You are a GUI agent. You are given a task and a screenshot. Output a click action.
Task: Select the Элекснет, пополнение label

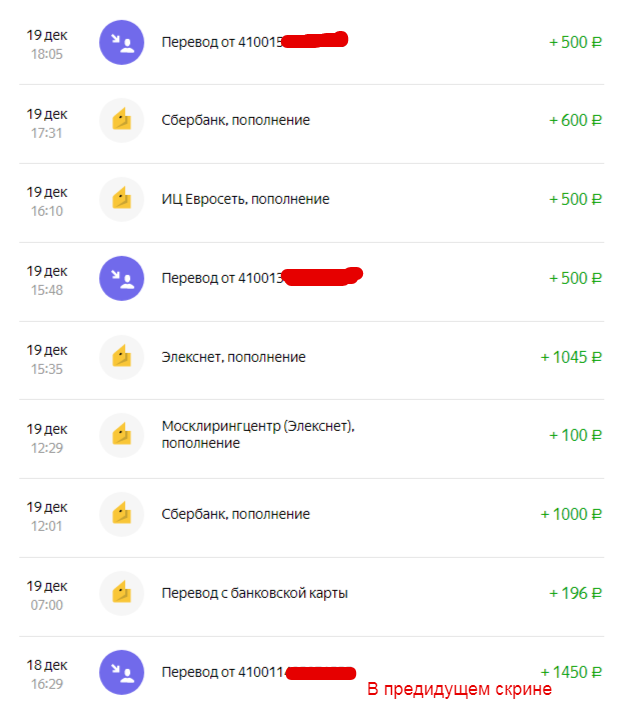click(x=233, y=357)
